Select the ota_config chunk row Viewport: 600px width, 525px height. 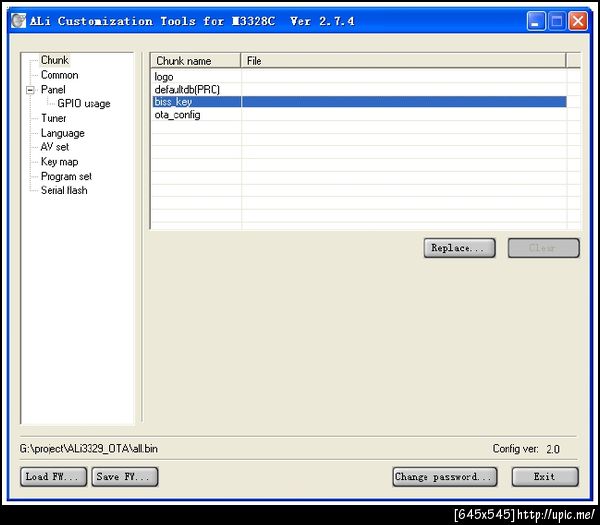click(359, 115)
